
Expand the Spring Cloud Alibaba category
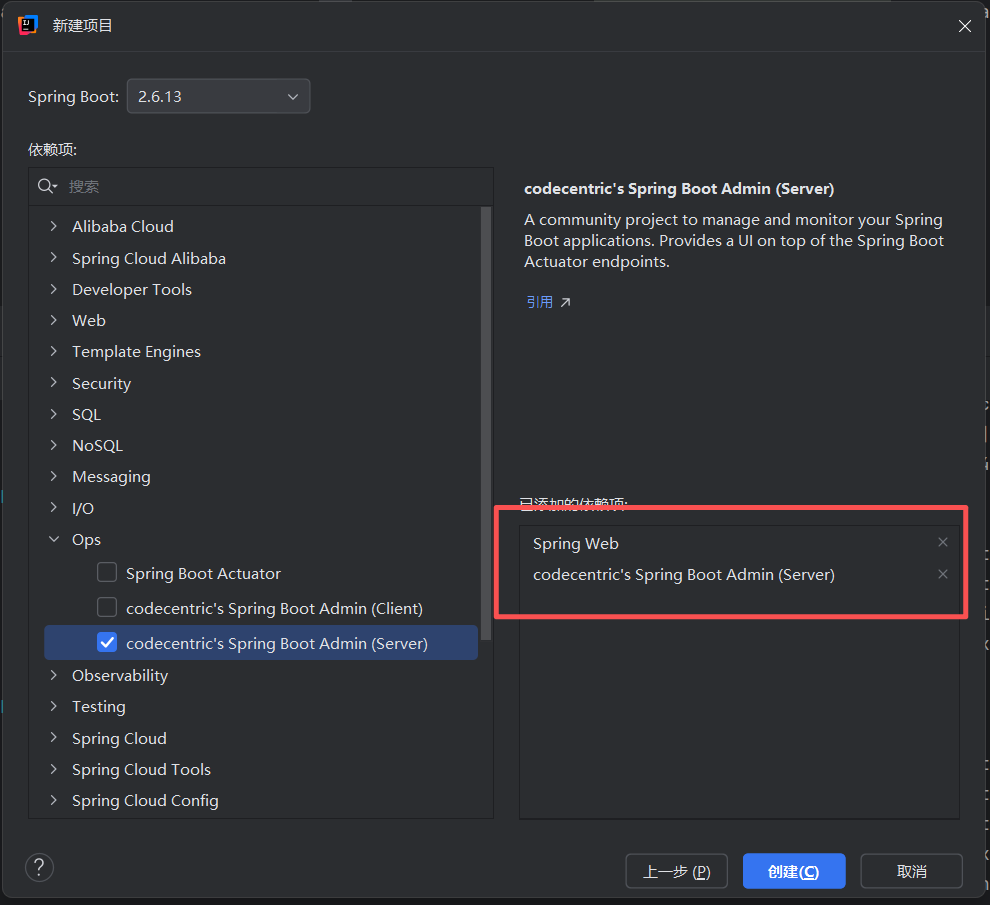point(54,258)
